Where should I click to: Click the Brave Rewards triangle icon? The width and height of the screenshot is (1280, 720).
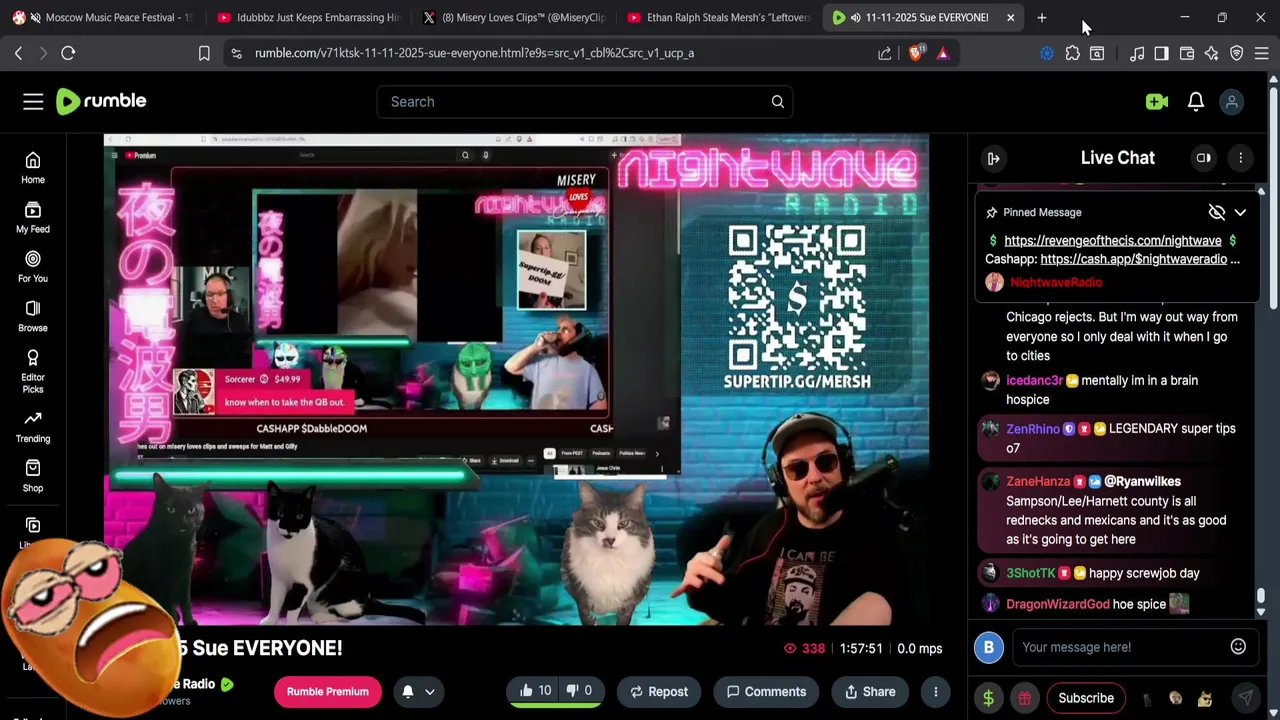pyautogui.click(x=943, y=53)
